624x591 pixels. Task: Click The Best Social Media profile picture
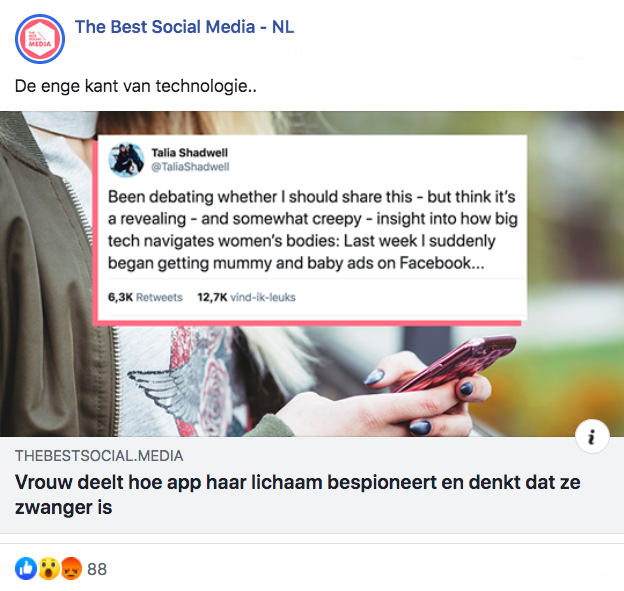40,35
